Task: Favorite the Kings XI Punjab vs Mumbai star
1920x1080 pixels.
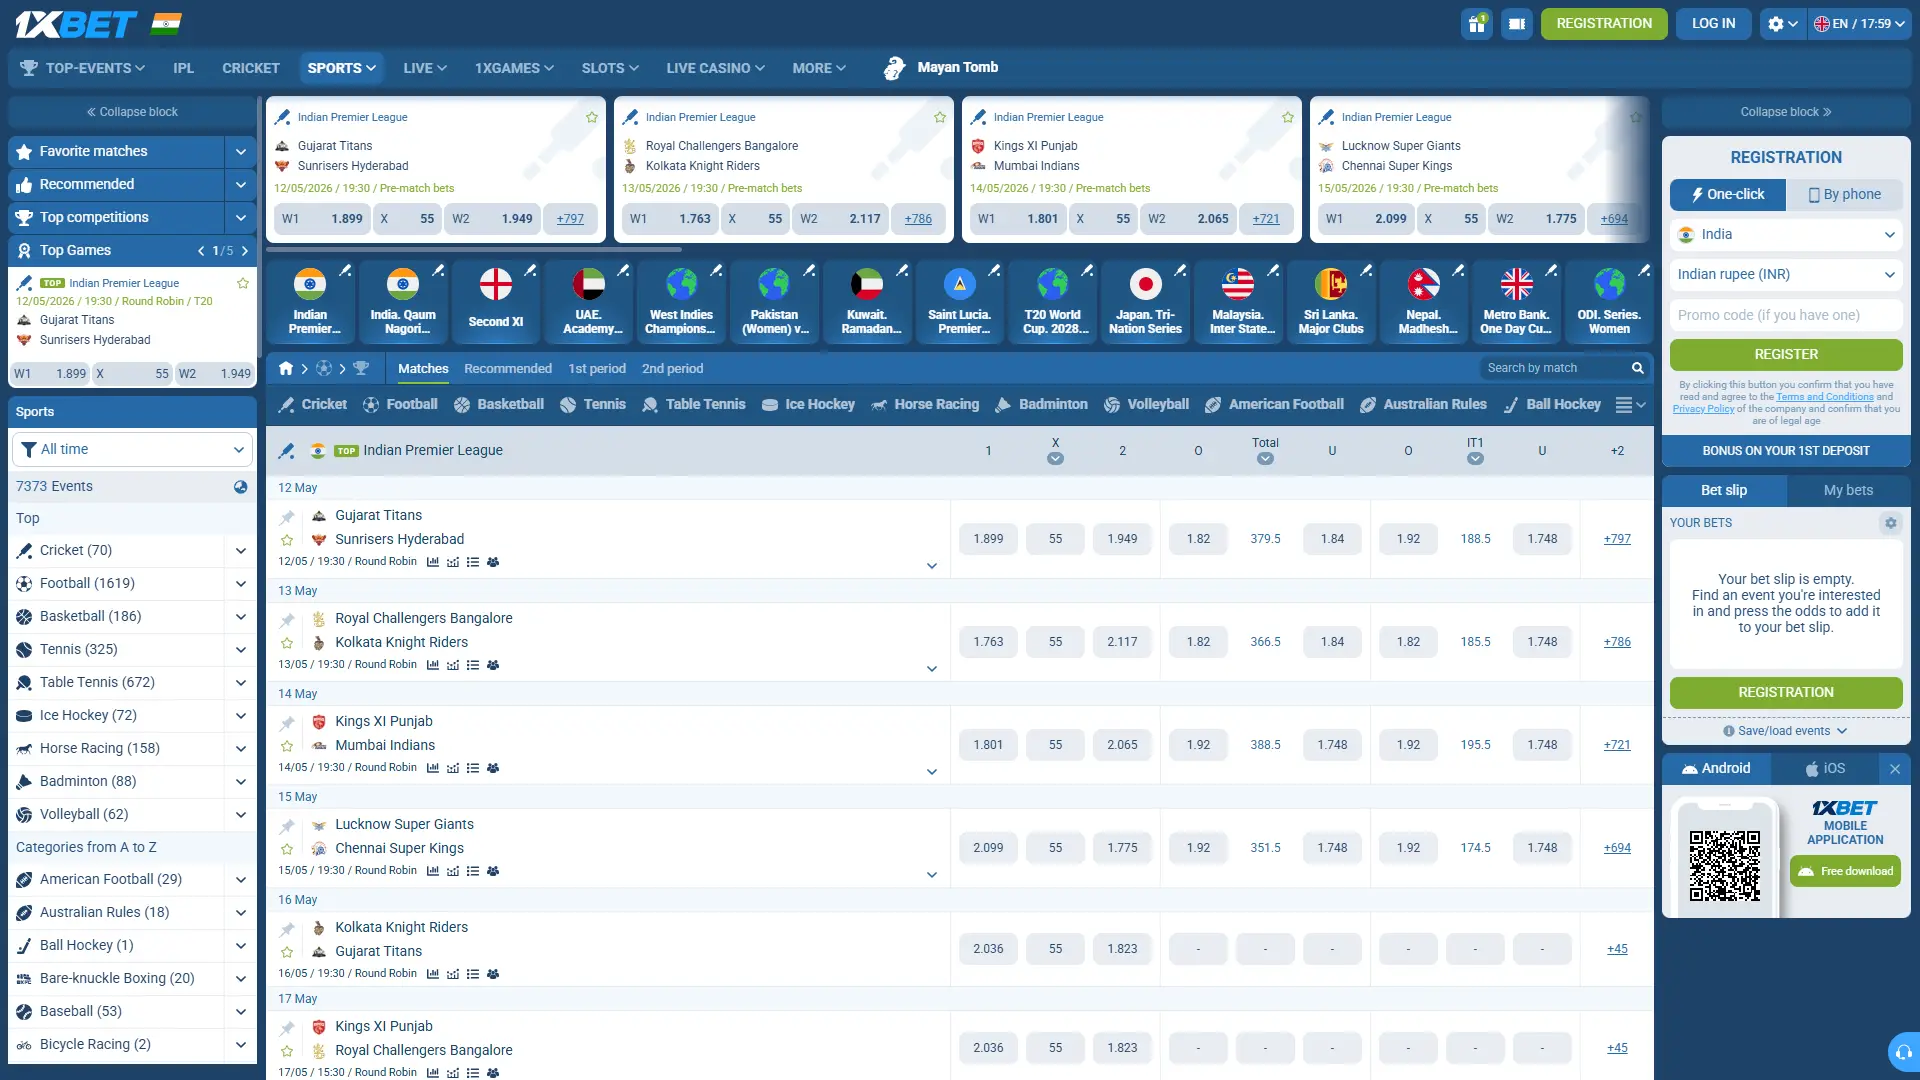Action: click(x=287, y=746)
